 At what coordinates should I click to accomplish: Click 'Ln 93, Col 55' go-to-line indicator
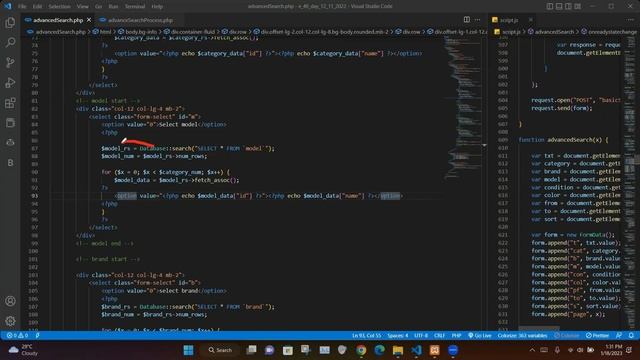[367, 336]
